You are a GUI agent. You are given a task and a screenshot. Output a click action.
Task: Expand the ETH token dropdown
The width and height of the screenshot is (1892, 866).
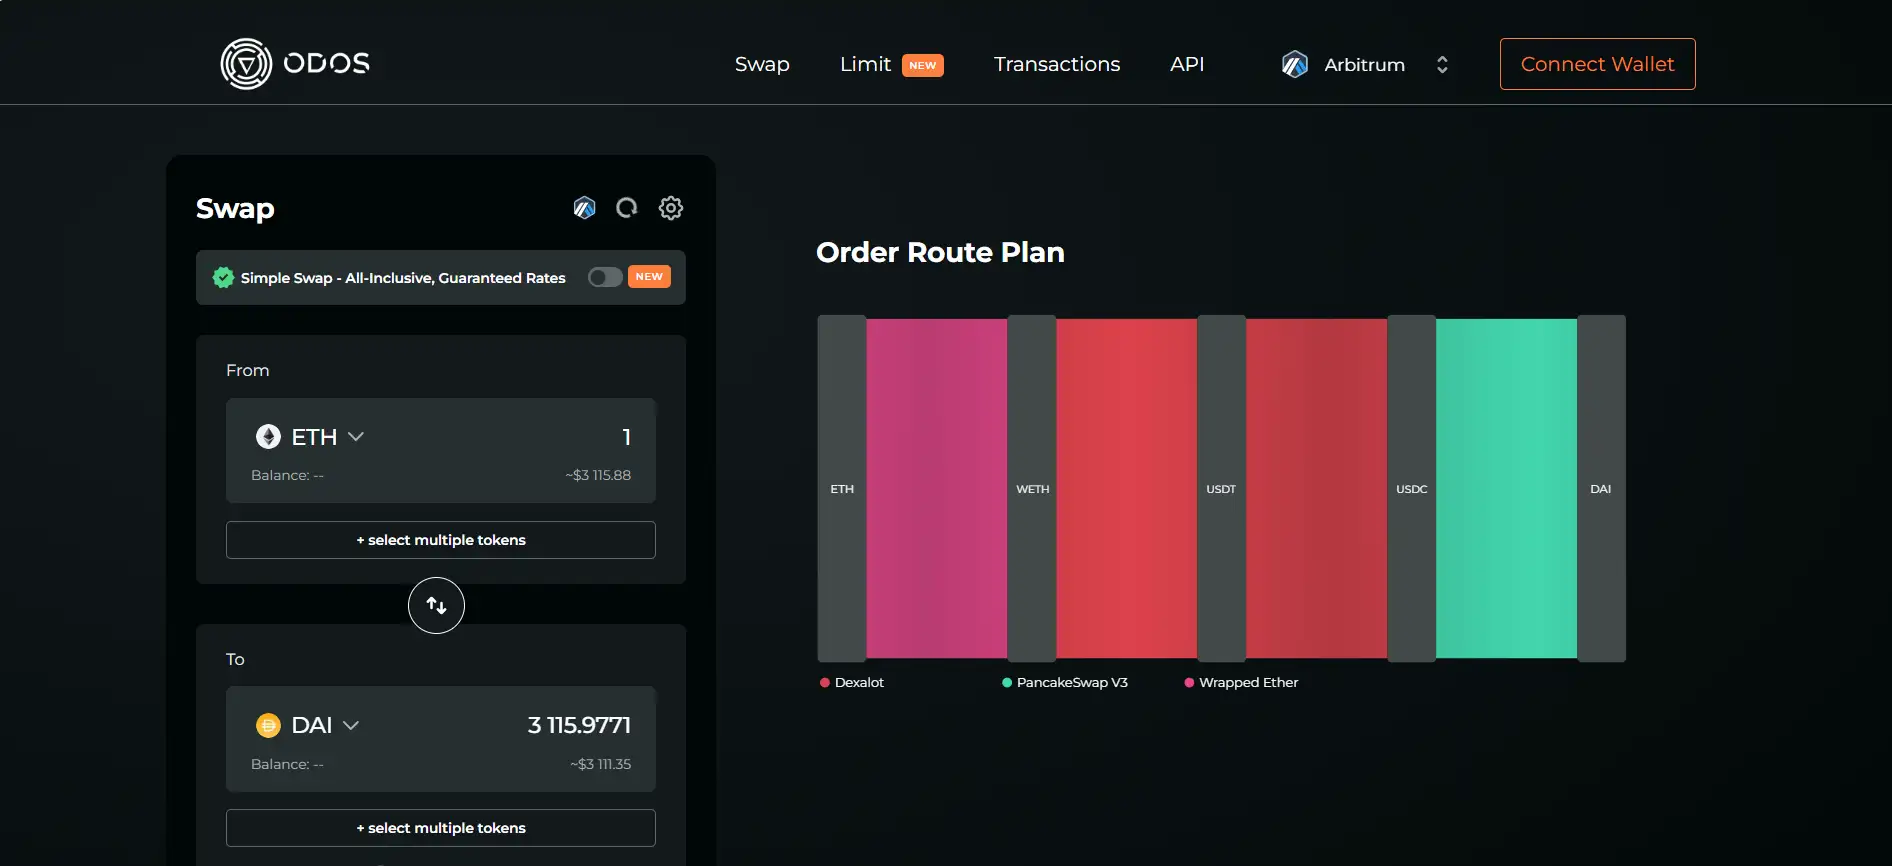[x=355, y=437]
